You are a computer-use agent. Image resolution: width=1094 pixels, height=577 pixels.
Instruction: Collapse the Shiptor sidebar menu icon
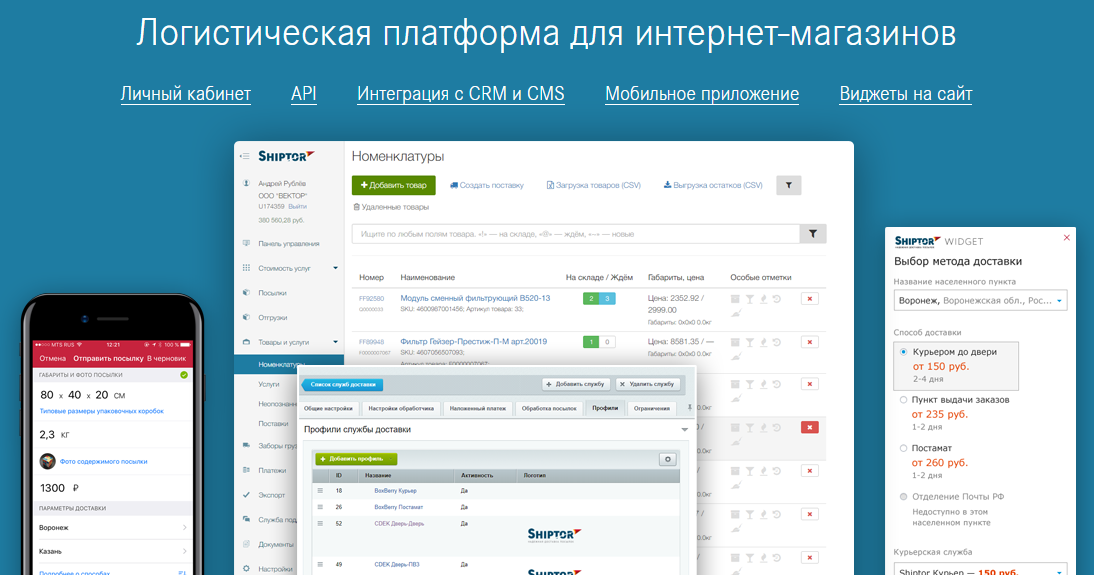point(244,156)
